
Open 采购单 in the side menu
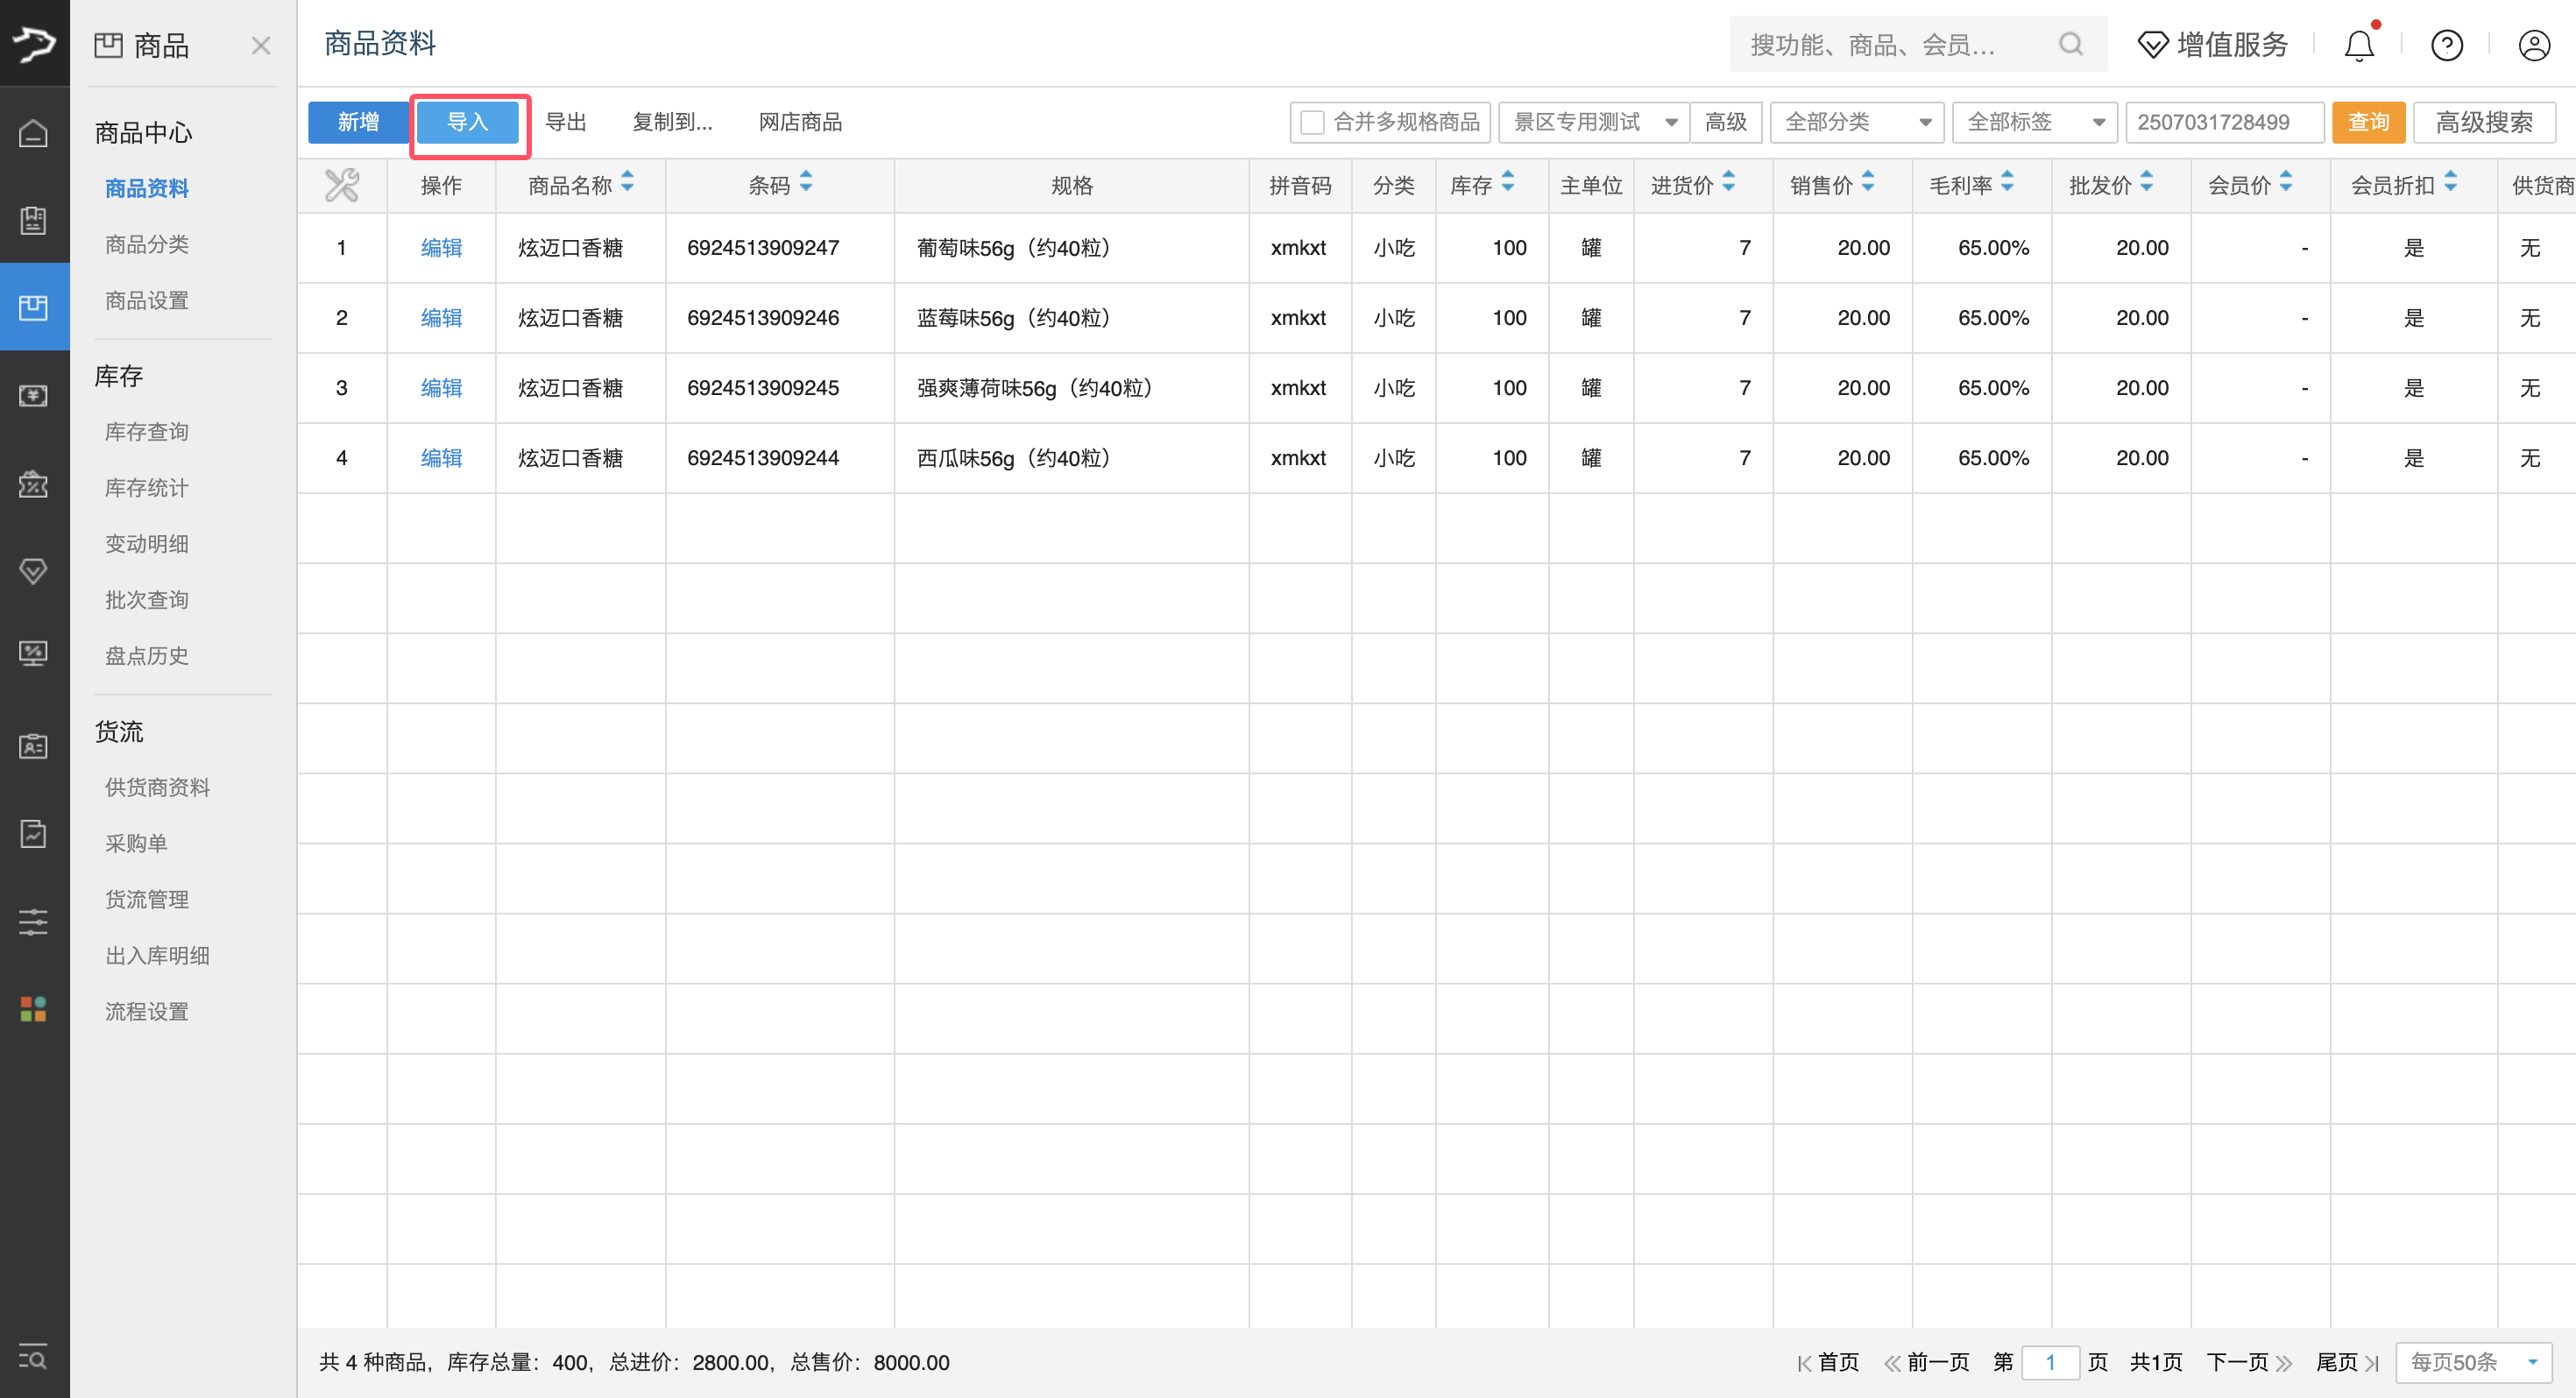coord(136,843)
